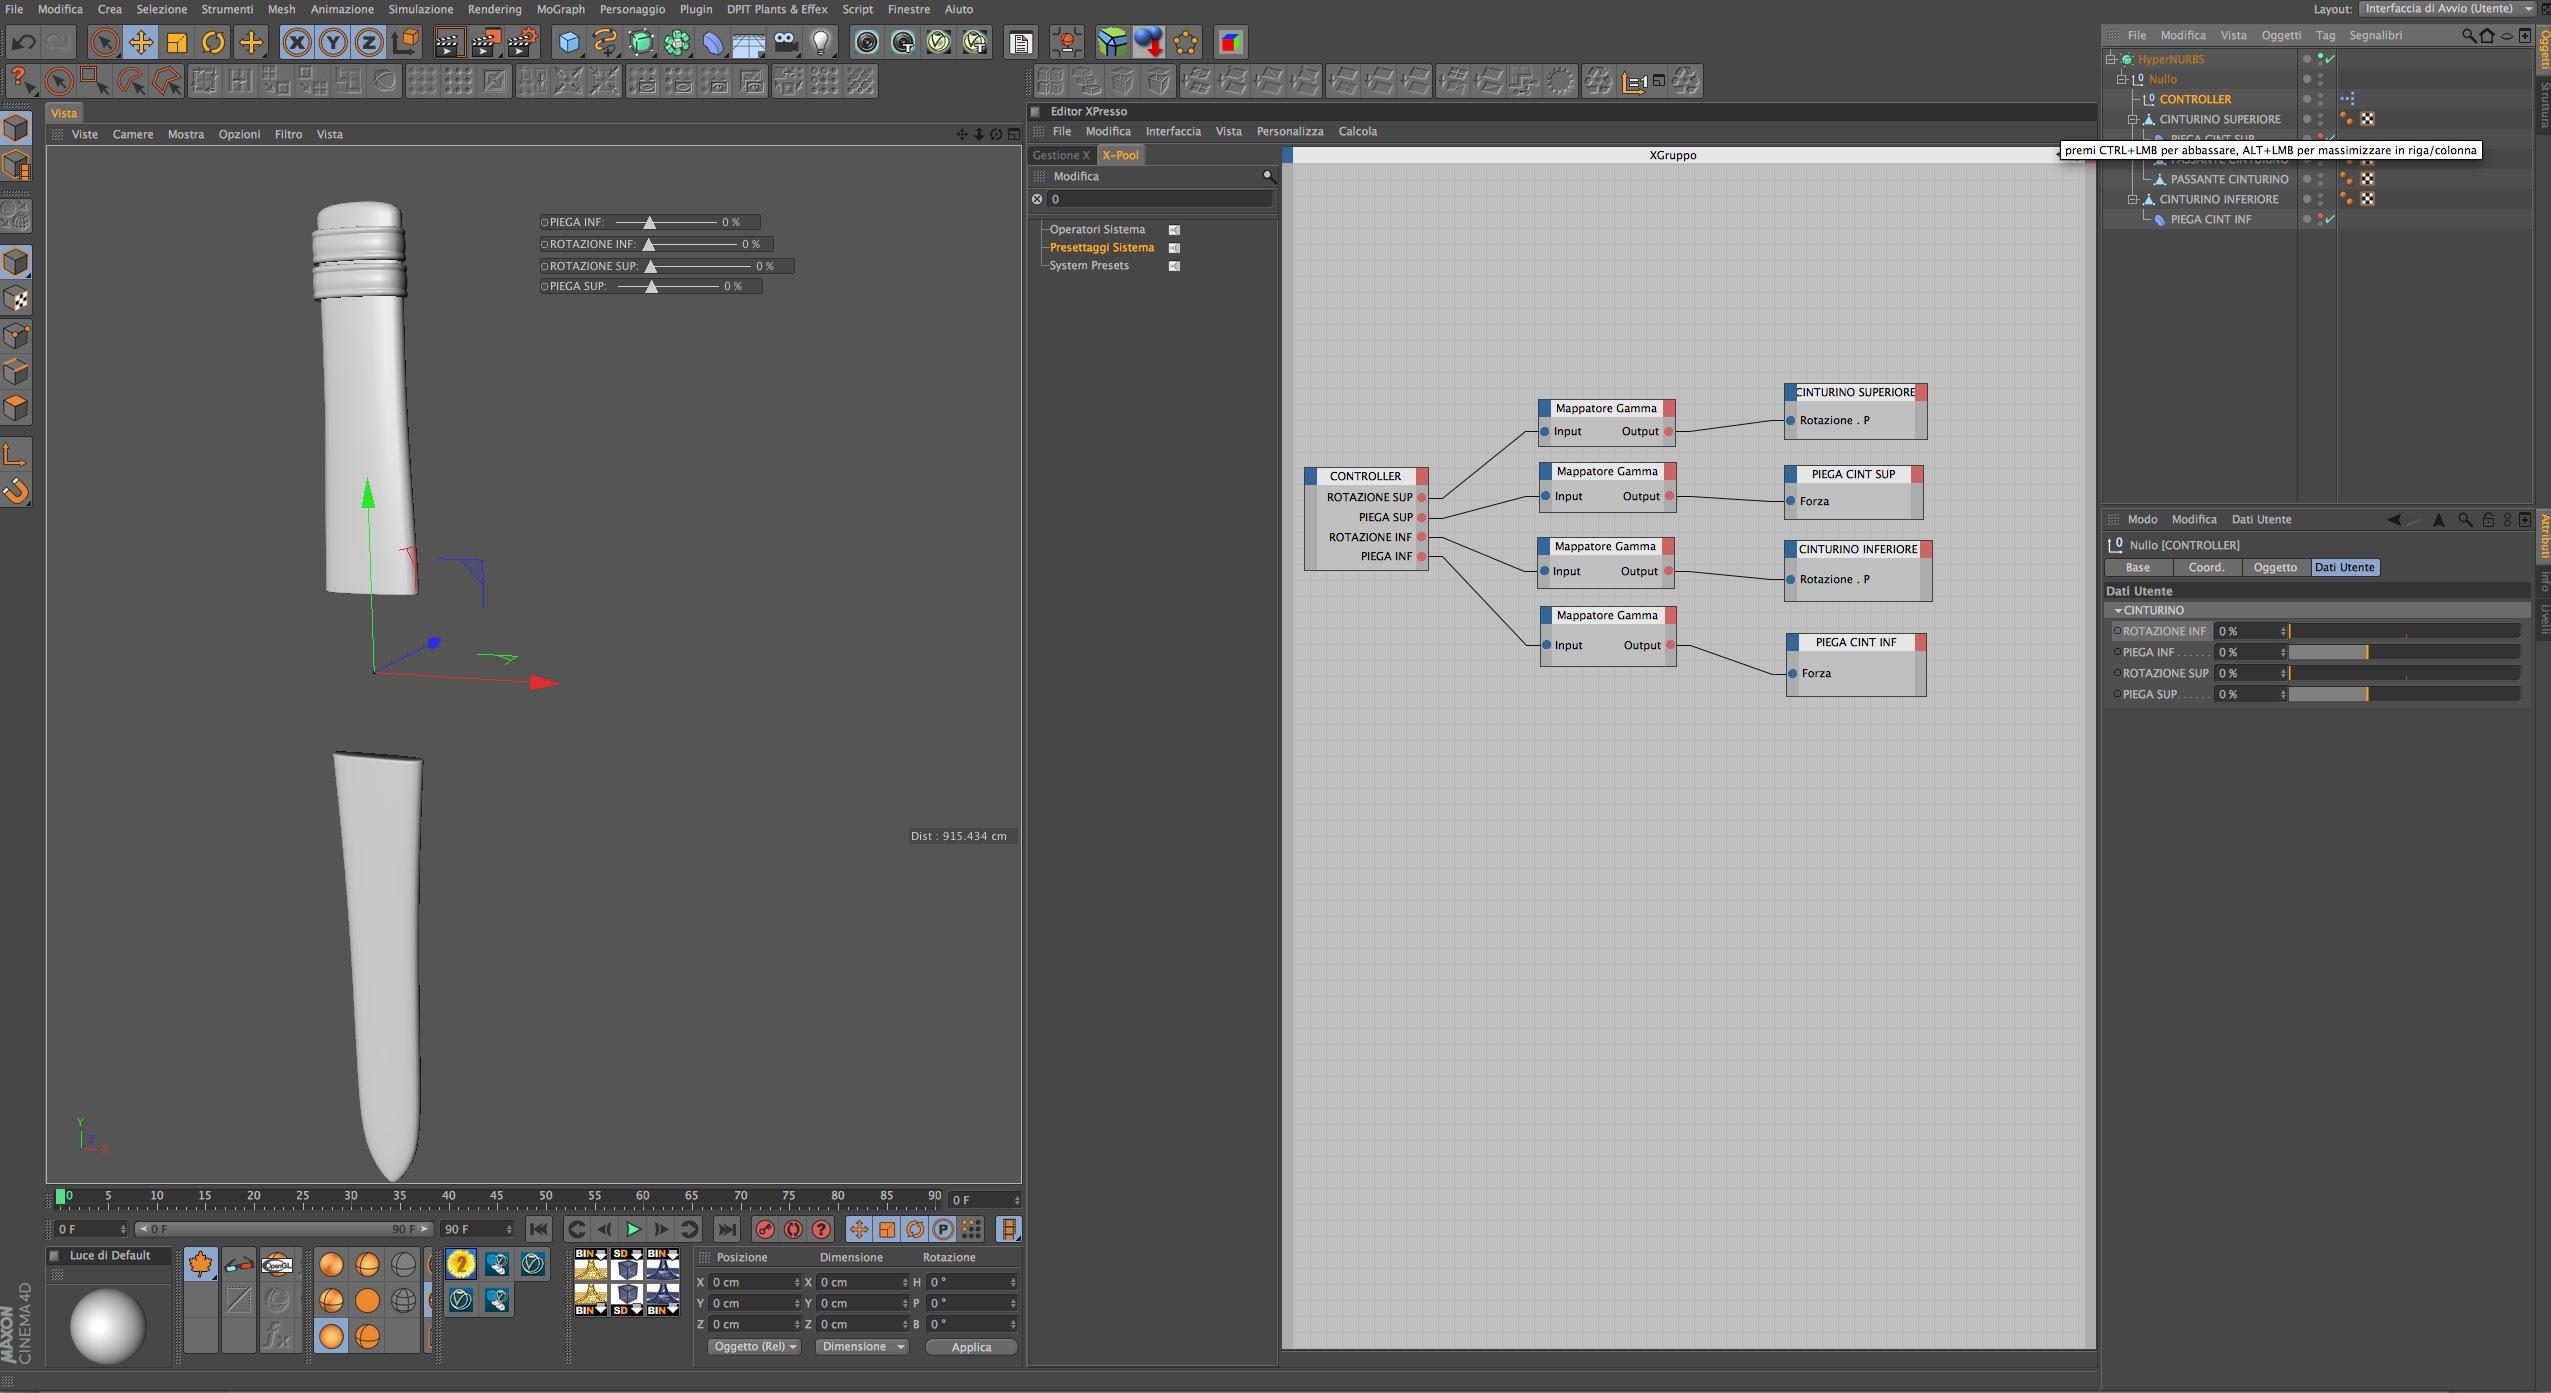The height and width of the screenshot is (1393, 2551).
Task: Open the MoGraph menu
Action: pyautogui.click(x=560, y=9)
